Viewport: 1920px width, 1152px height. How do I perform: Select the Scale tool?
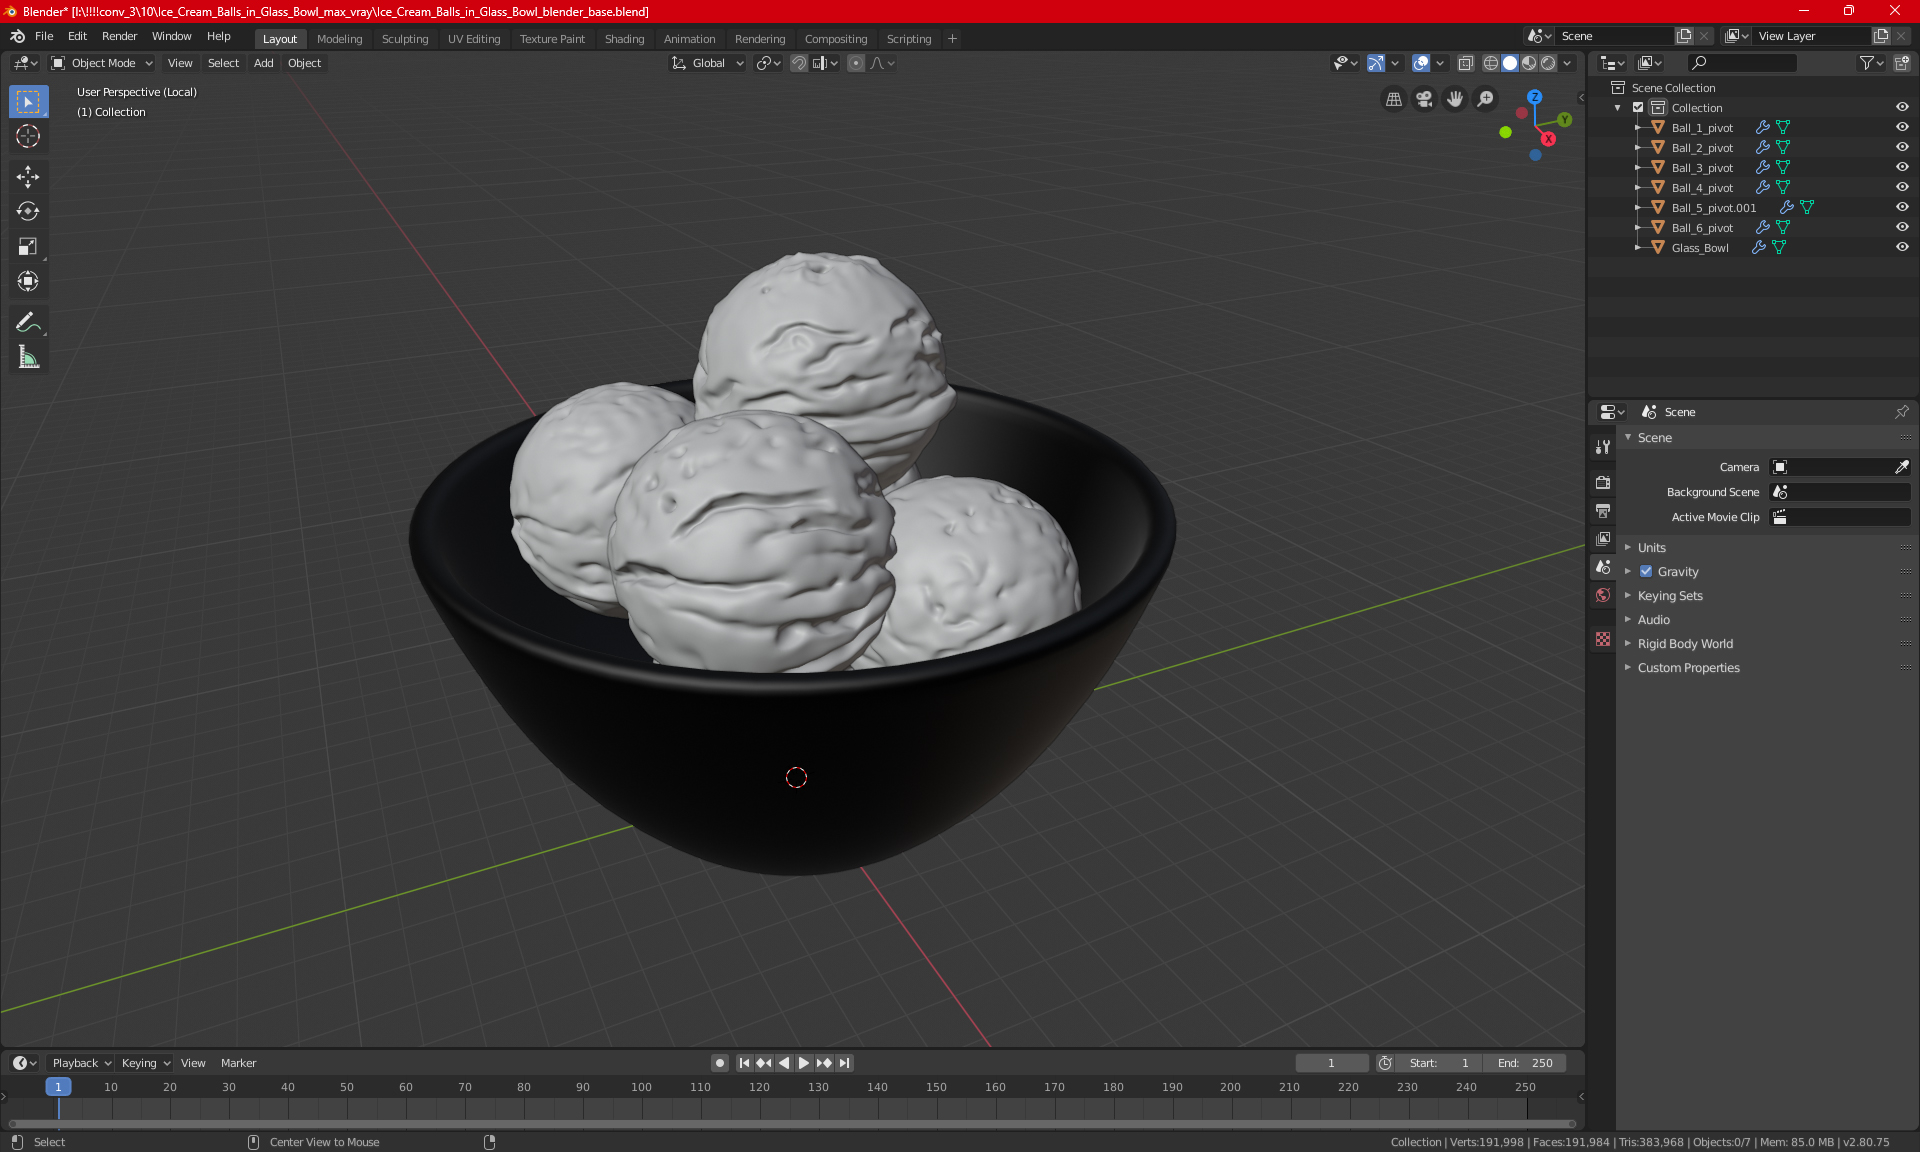28,246
